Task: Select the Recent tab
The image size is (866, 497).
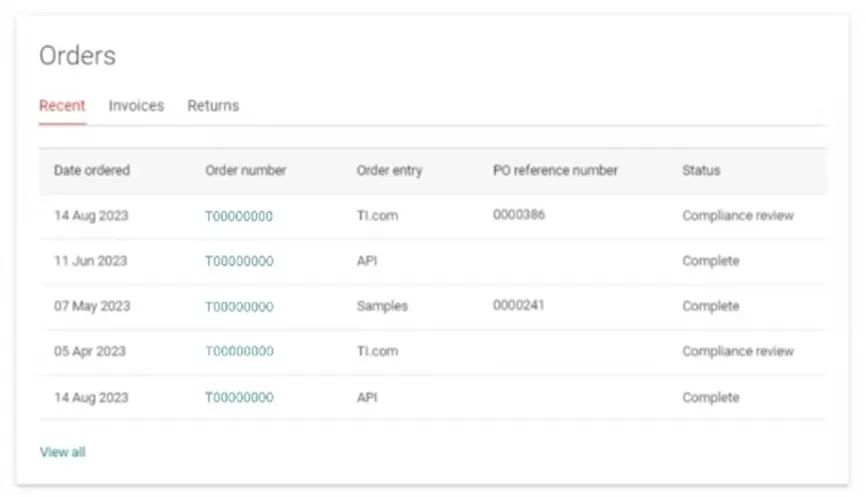Action: point(62,105)
